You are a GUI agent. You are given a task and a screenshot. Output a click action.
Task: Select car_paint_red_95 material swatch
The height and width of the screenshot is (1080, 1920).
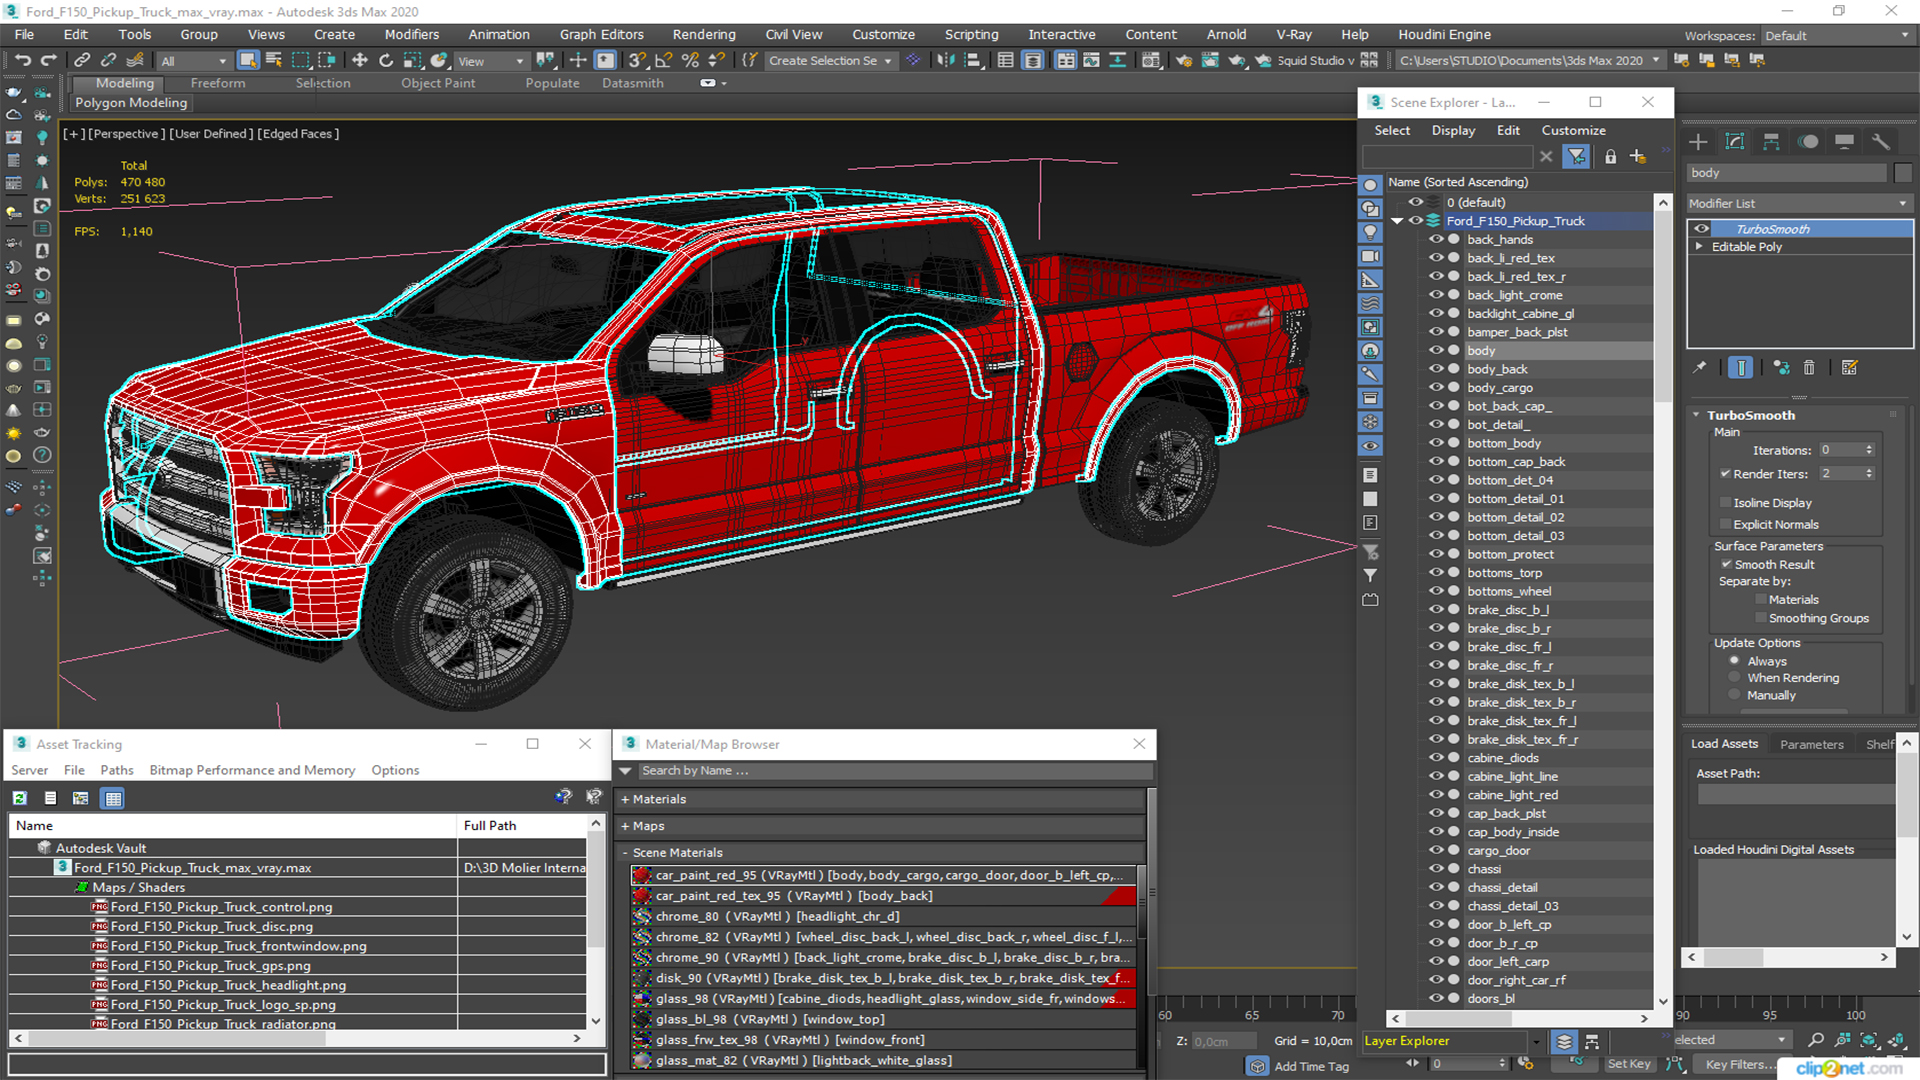(x=643, y=876)
